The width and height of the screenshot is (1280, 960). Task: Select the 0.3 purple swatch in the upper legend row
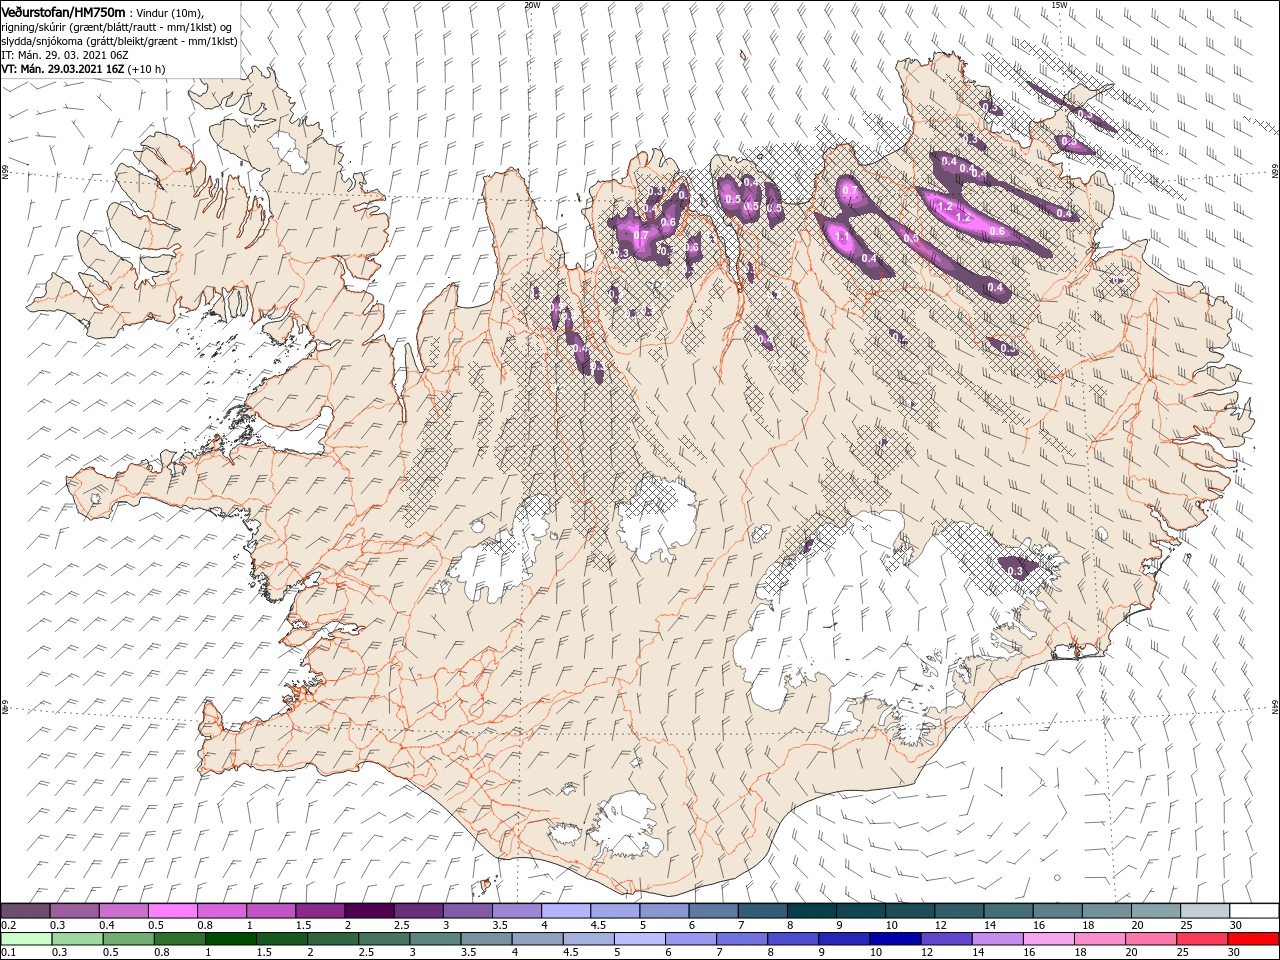(x=74, y=911)
